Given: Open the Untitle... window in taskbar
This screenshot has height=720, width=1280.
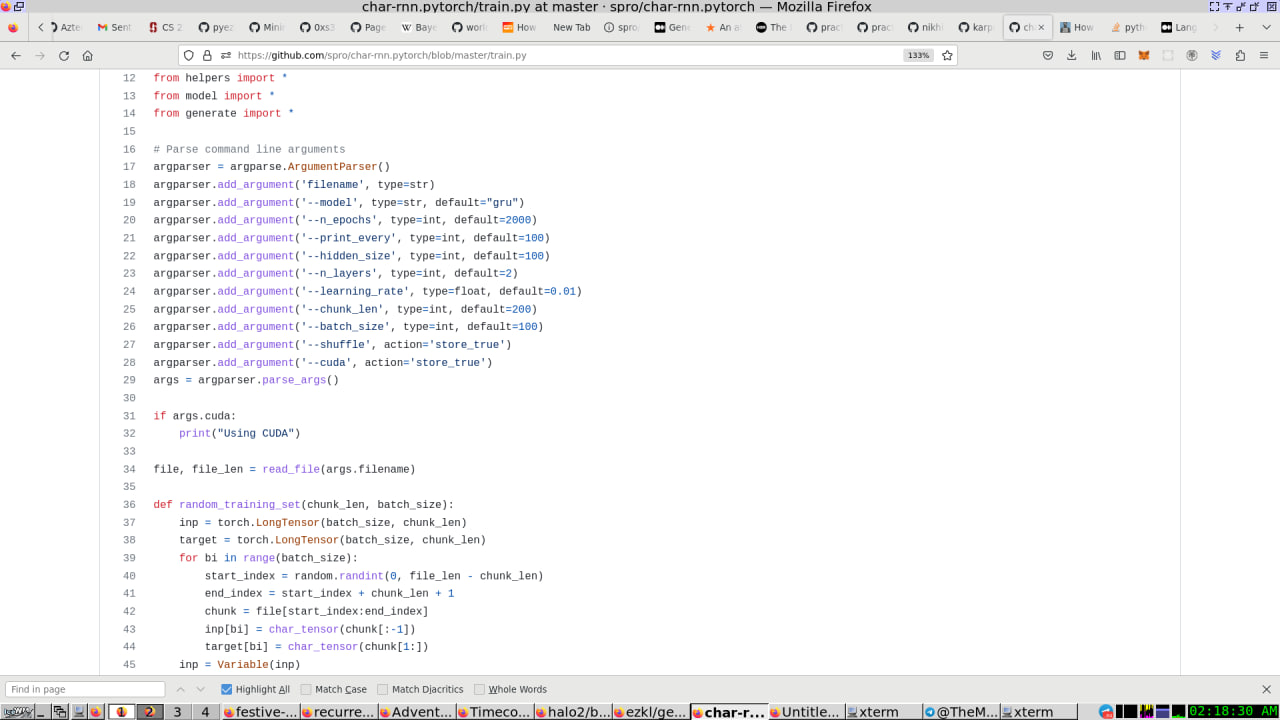Looking at the screenshot, I should coord(806,712).
